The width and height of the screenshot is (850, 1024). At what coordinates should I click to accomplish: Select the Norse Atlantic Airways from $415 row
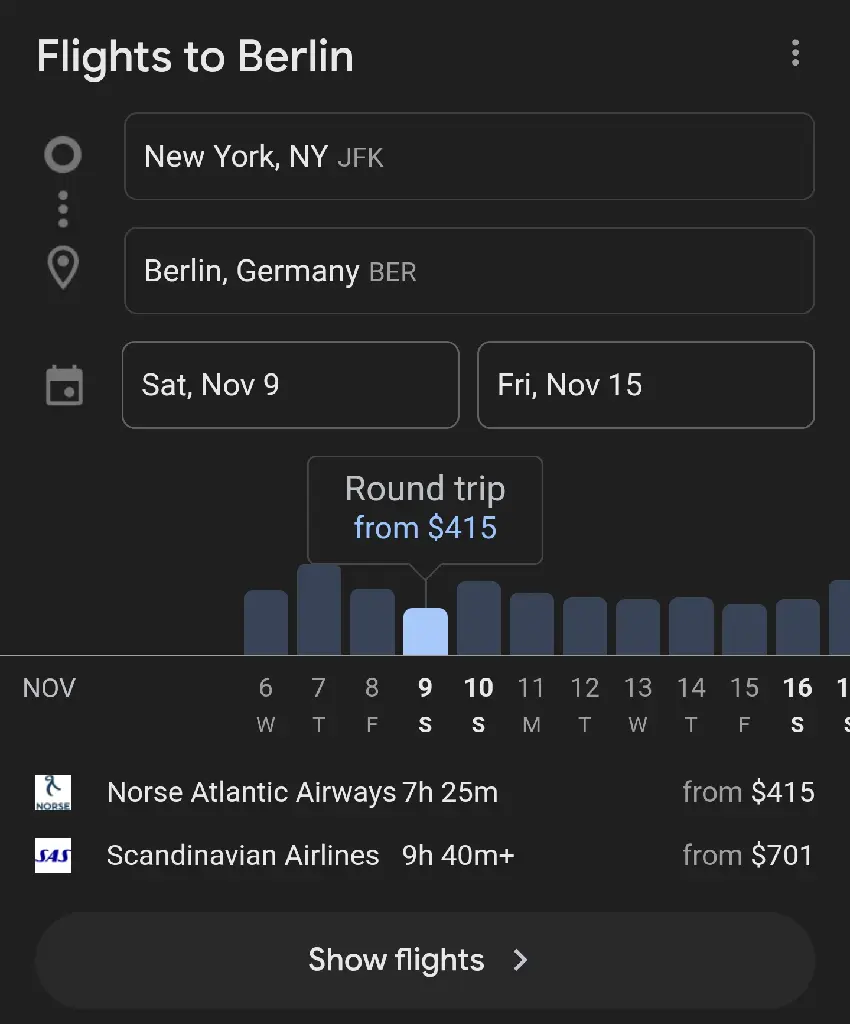(x=424, y=792)
